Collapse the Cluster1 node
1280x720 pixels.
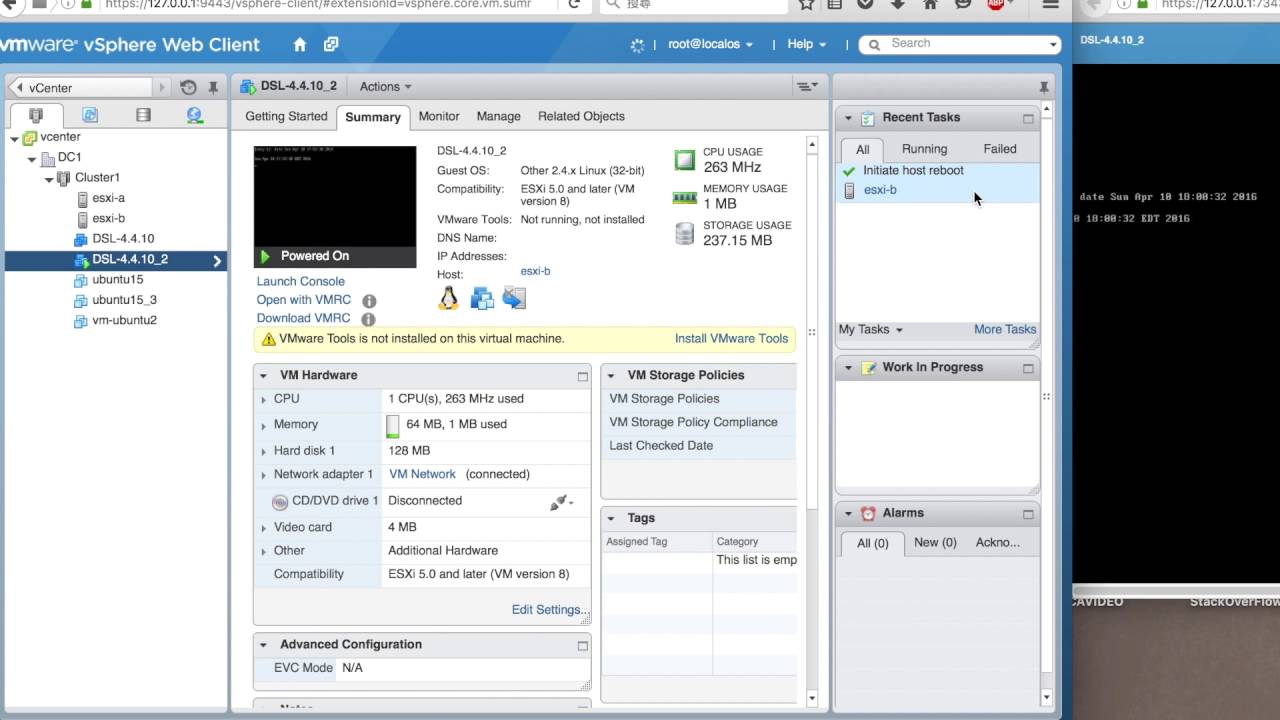click(49, 178)
